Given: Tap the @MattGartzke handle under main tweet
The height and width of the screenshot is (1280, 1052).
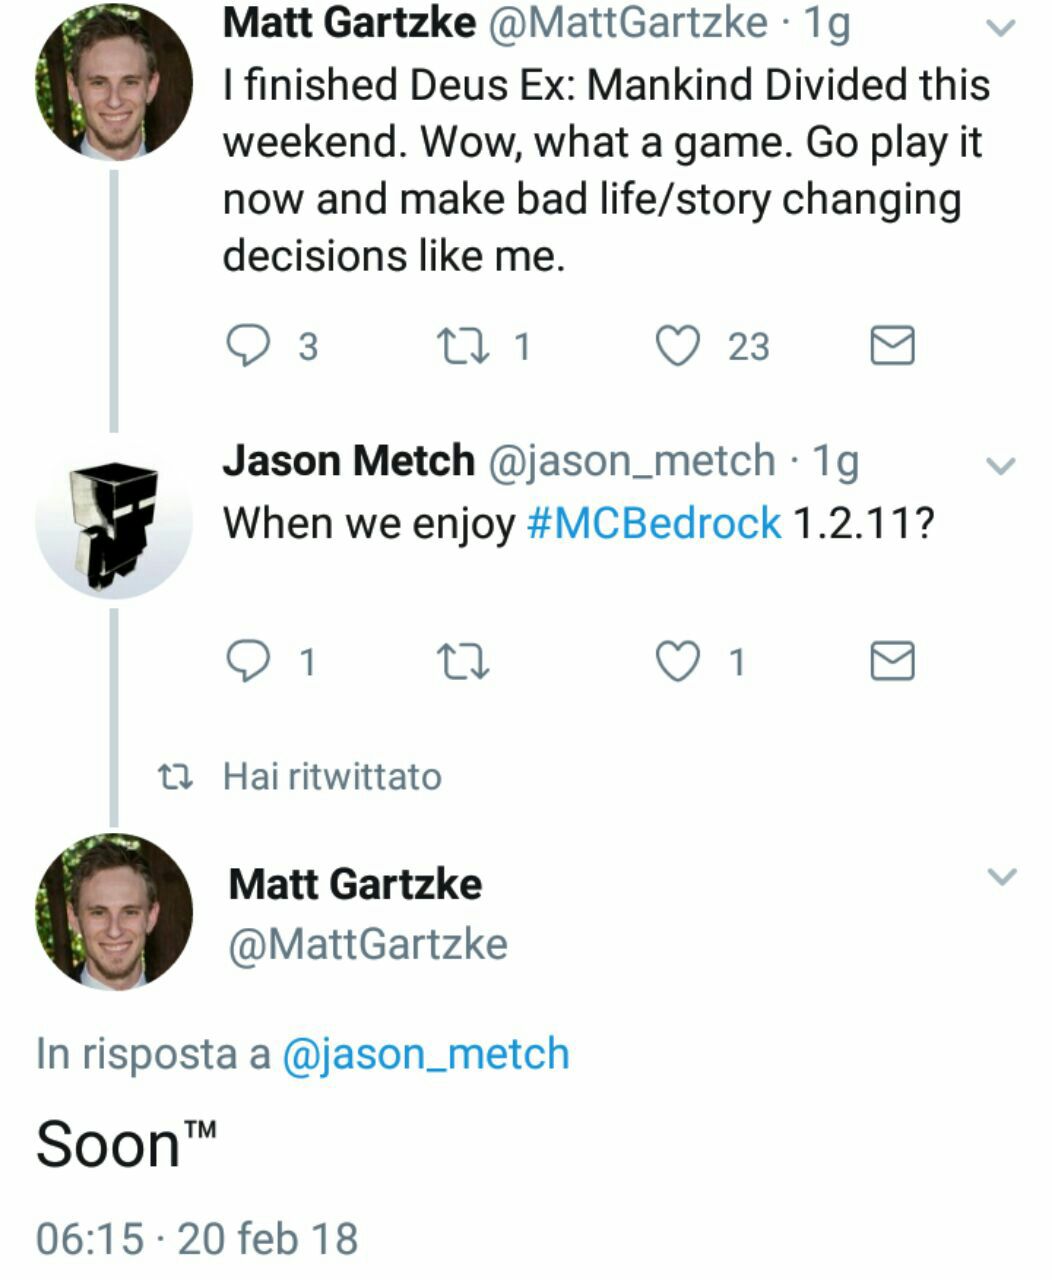Looking at the screenshot, I should (x=368, y=944).
